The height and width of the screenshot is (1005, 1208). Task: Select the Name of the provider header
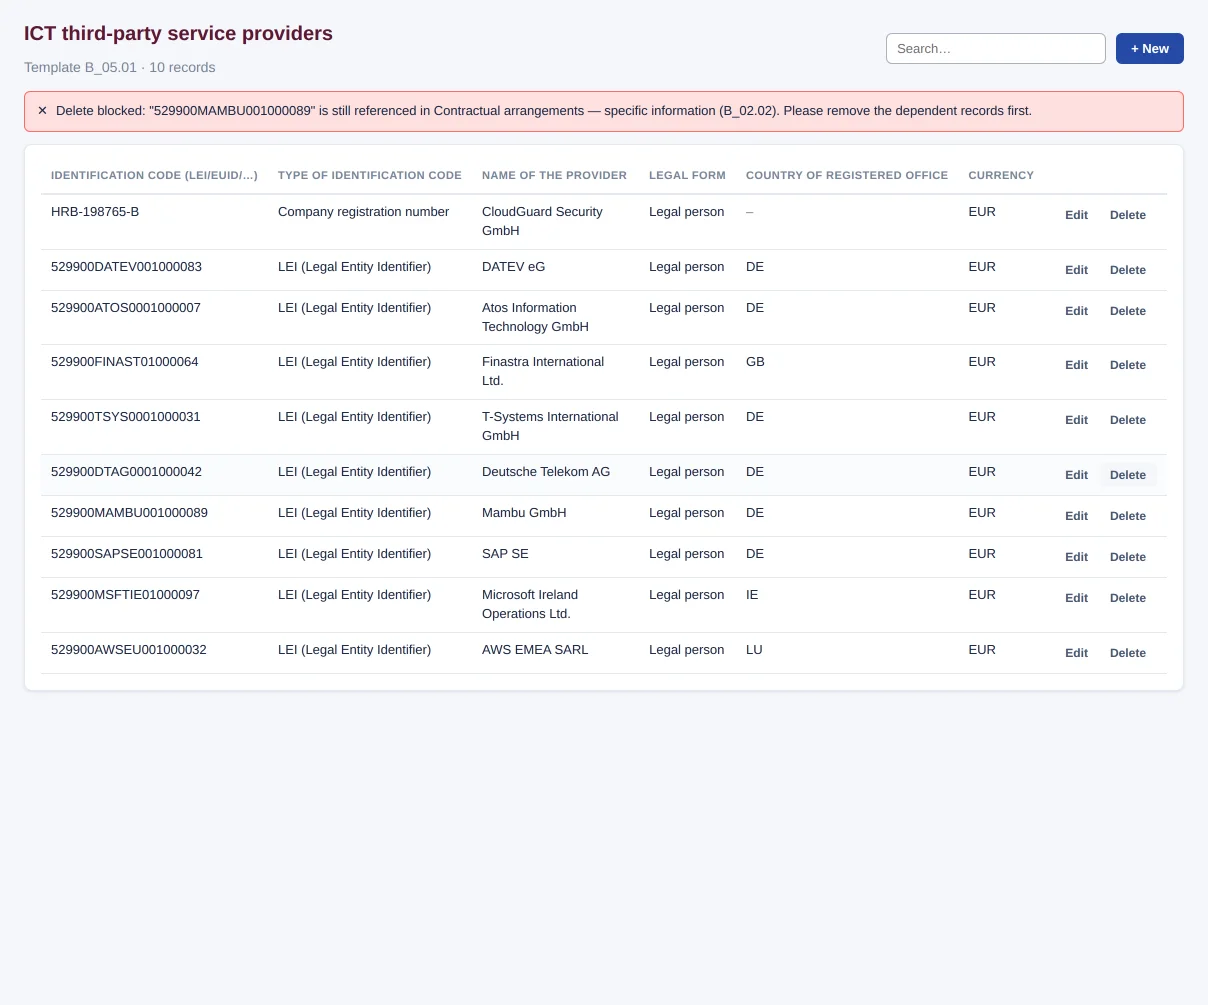(x=554, y=175)
